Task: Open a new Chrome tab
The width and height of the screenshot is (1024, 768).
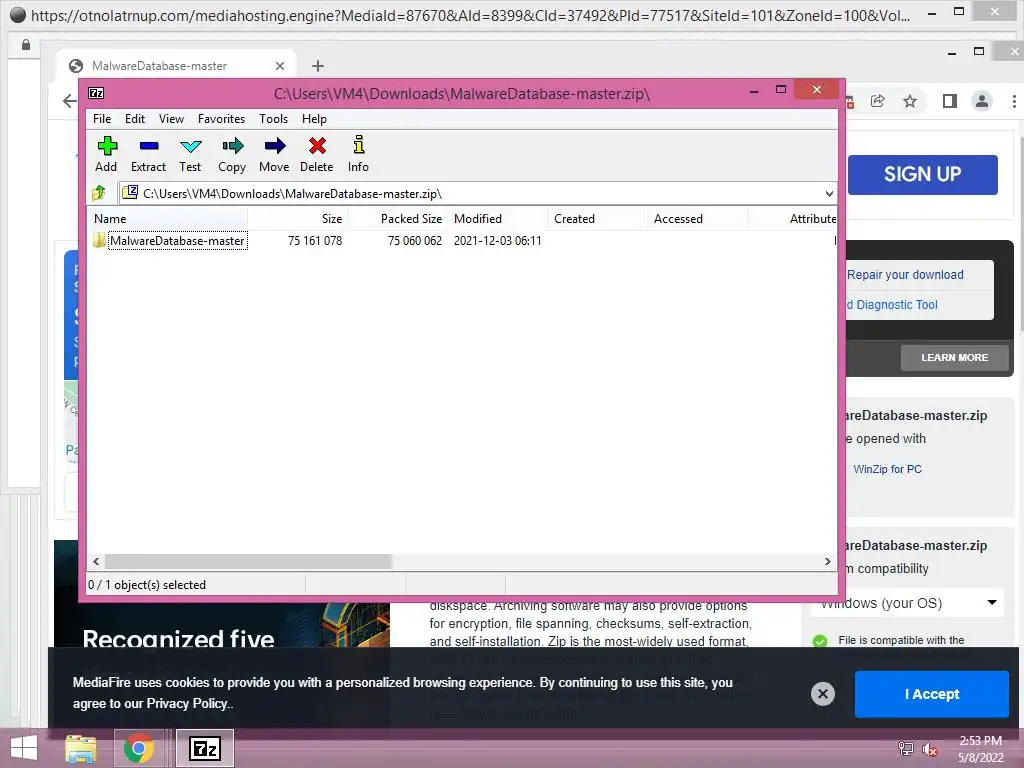Action: (317, 65)
